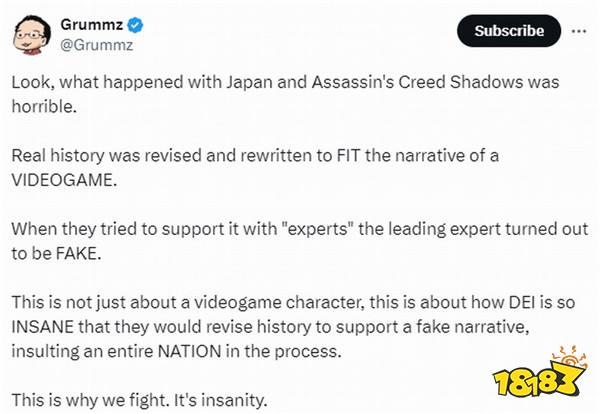The image size is (600, 414).
Task: Click the word "Japan" in the first line
Action: click(249, 83)
